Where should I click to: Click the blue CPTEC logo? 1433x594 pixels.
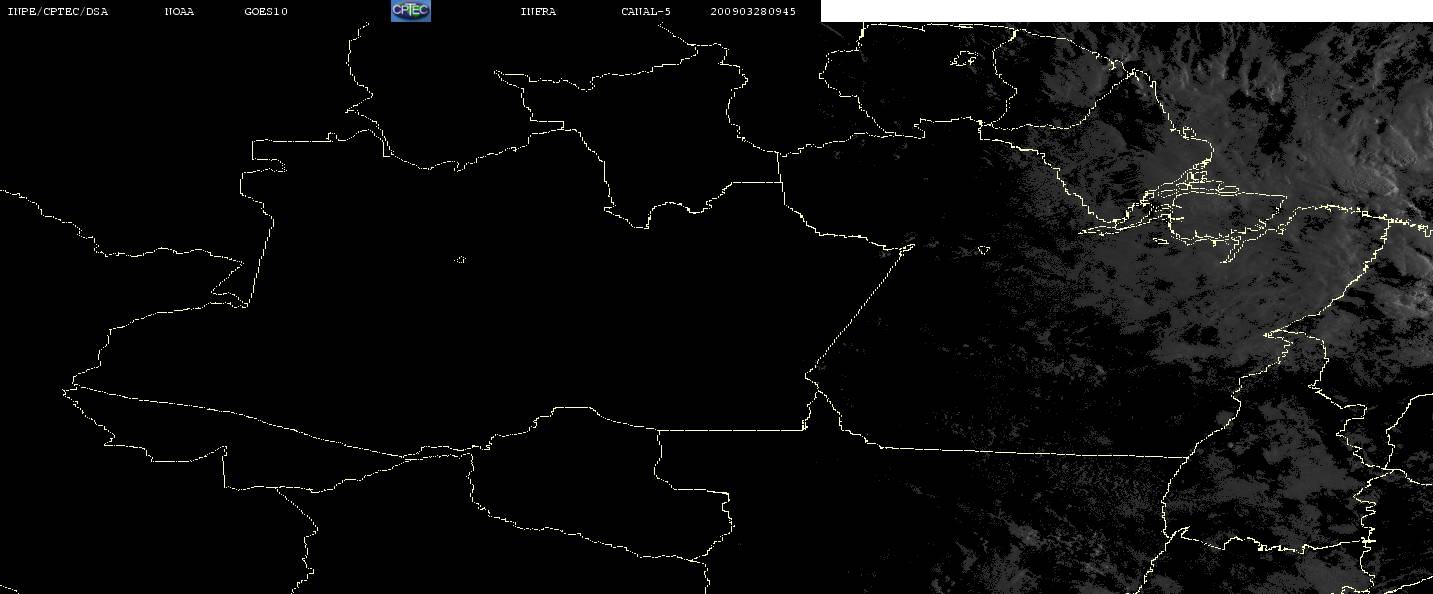pos(410,11)
